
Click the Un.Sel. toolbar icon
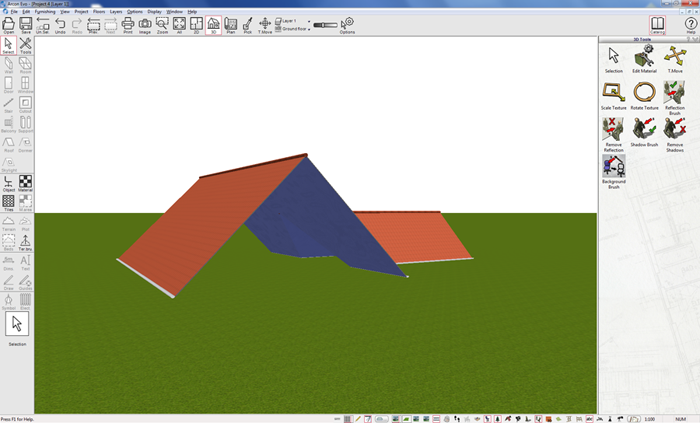point(43,25)
